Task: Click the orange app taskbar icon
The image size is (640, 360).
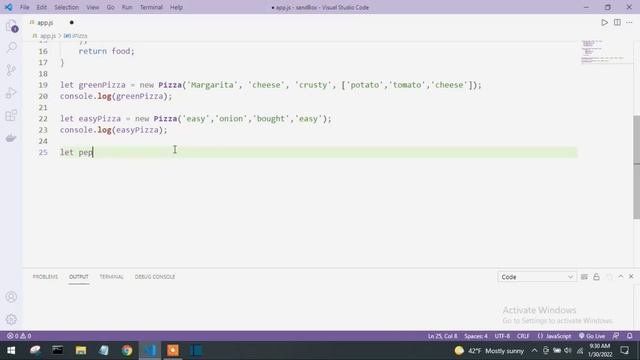Action: click(x=173, y=350)
